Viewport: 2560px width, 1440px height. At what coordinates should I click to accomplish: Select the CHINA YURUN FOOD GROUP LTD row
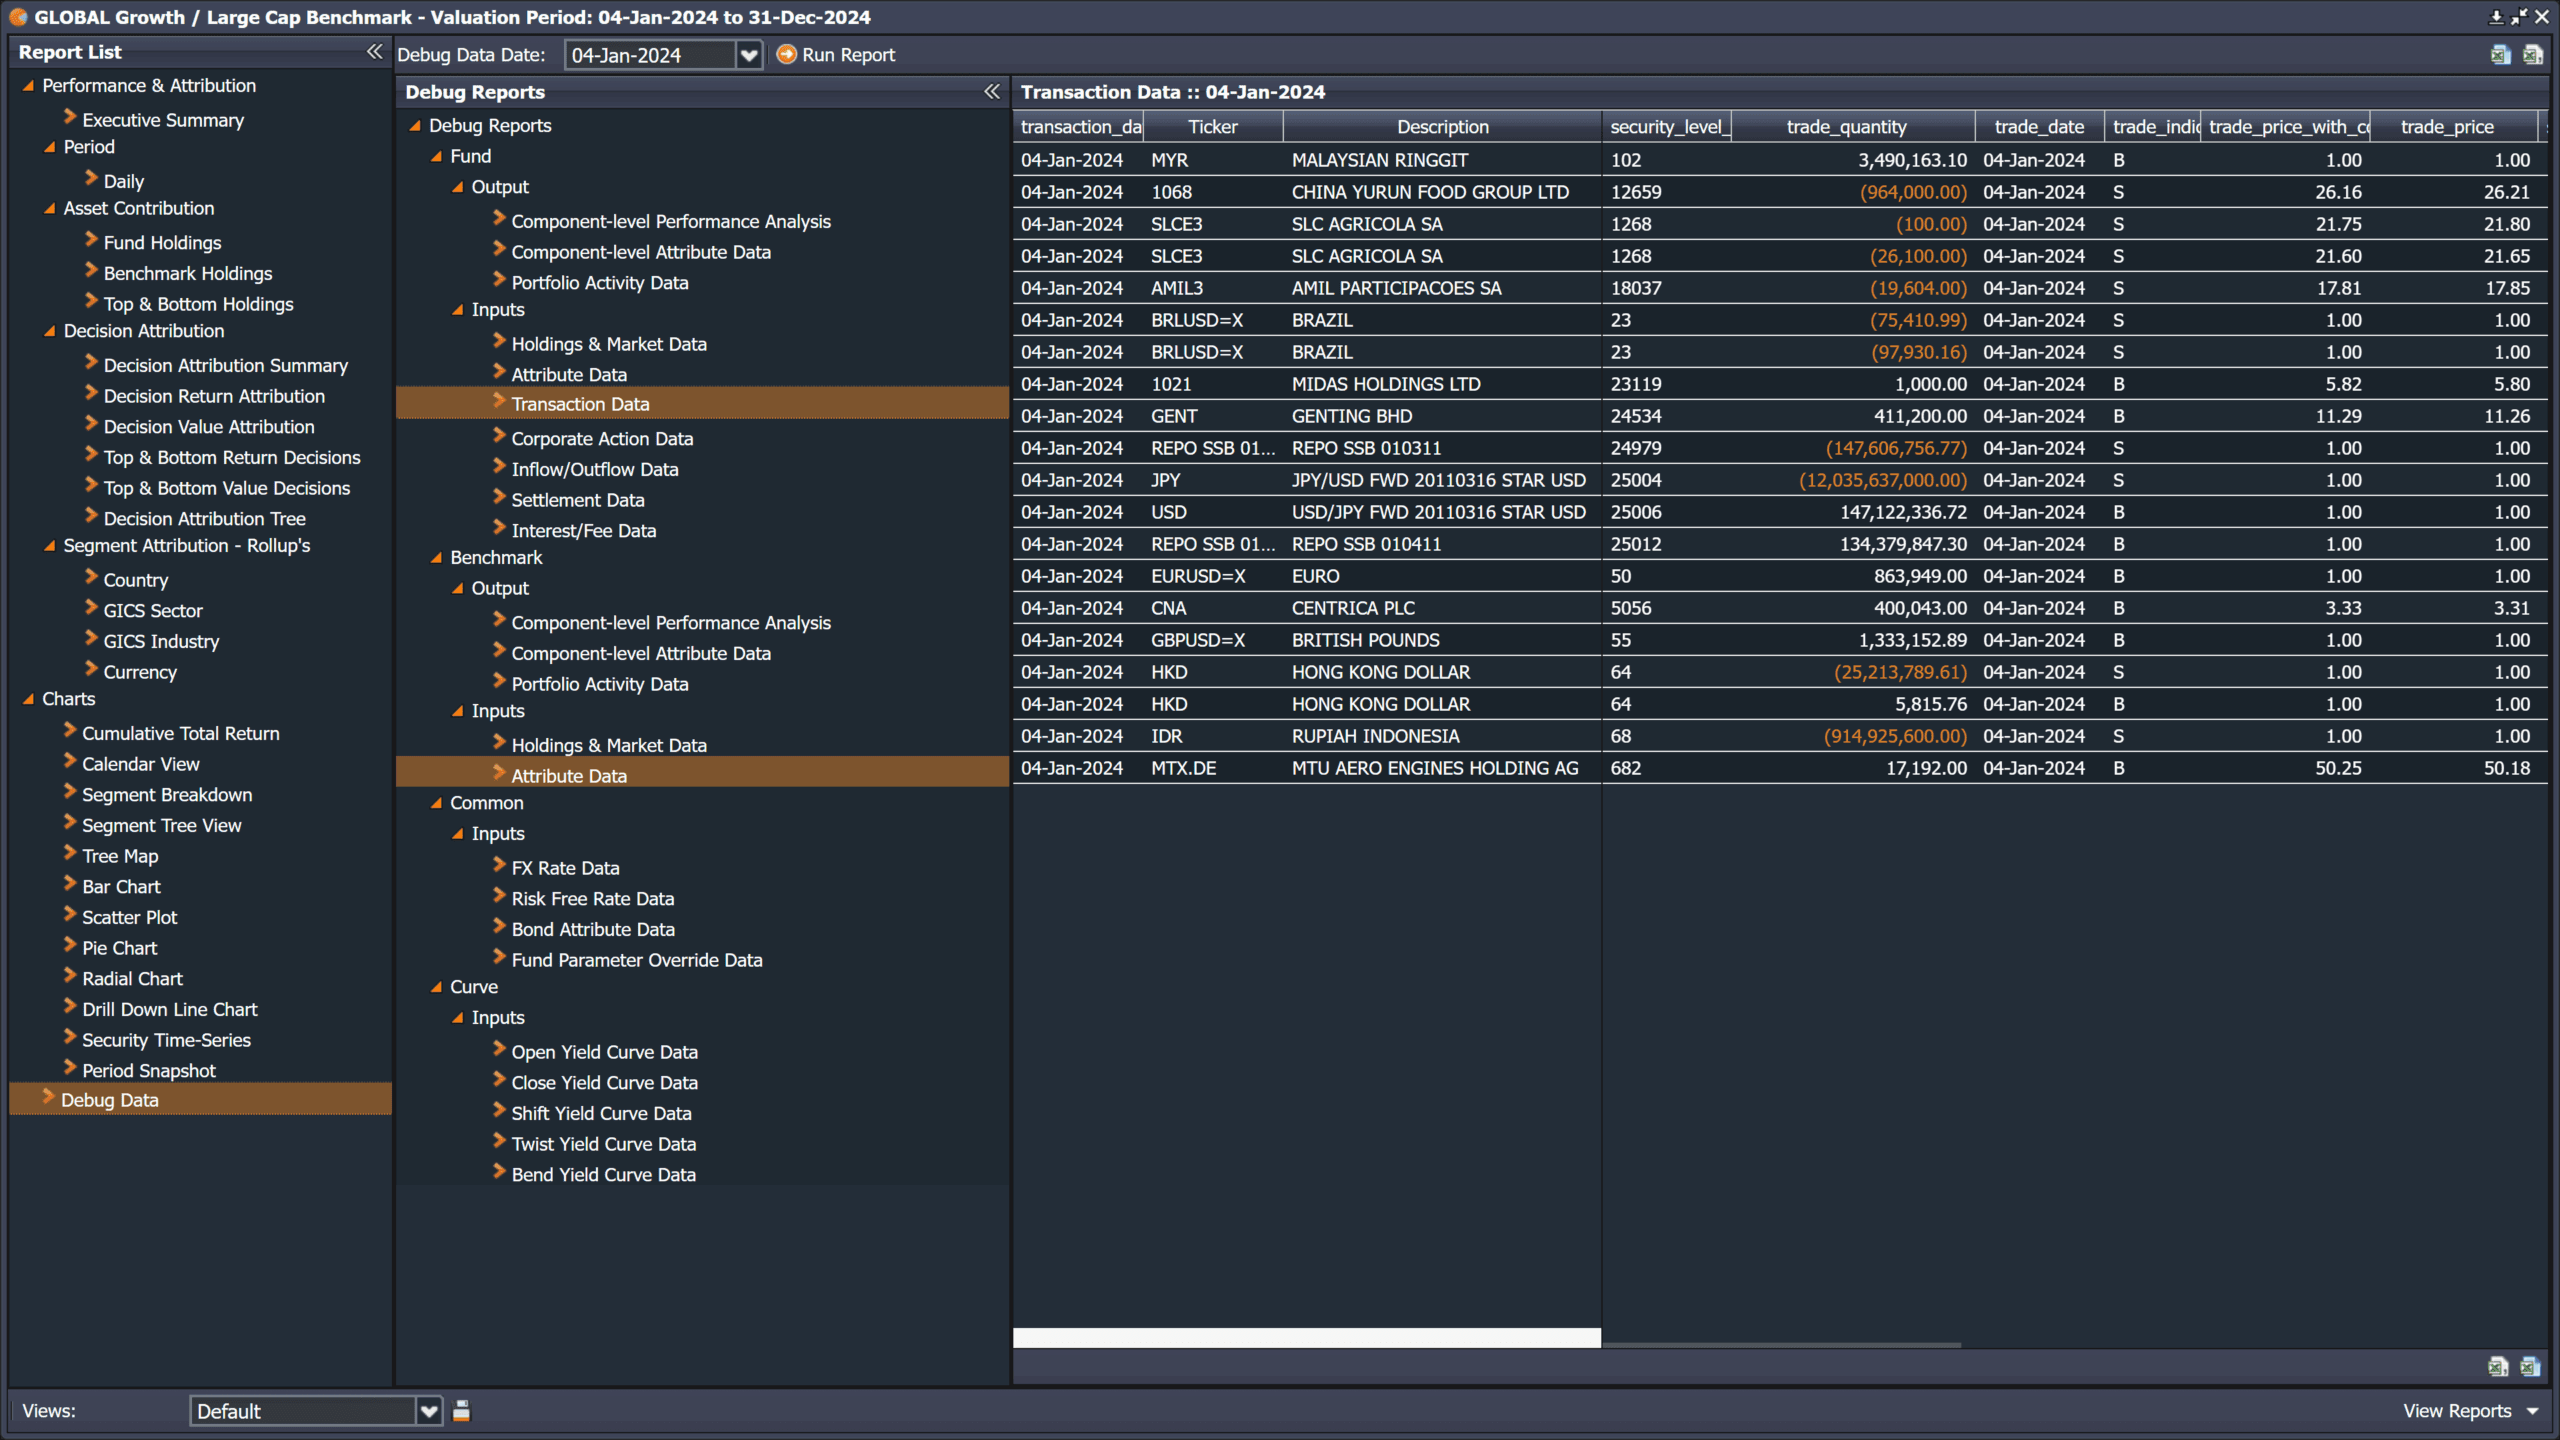[x=1779, y=192]
